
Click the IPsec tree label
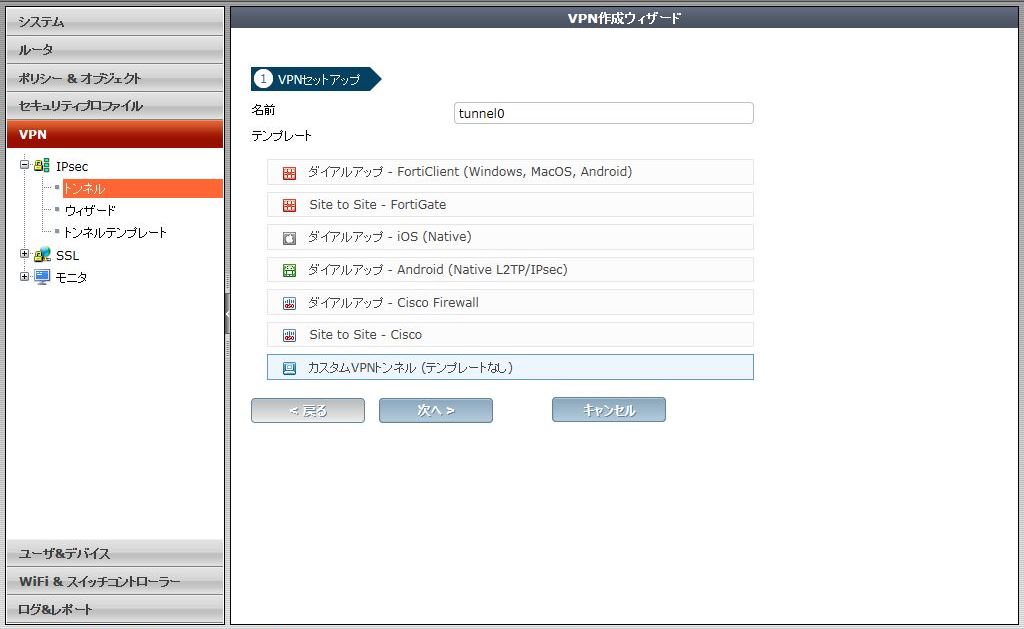(x=72, y=166)
